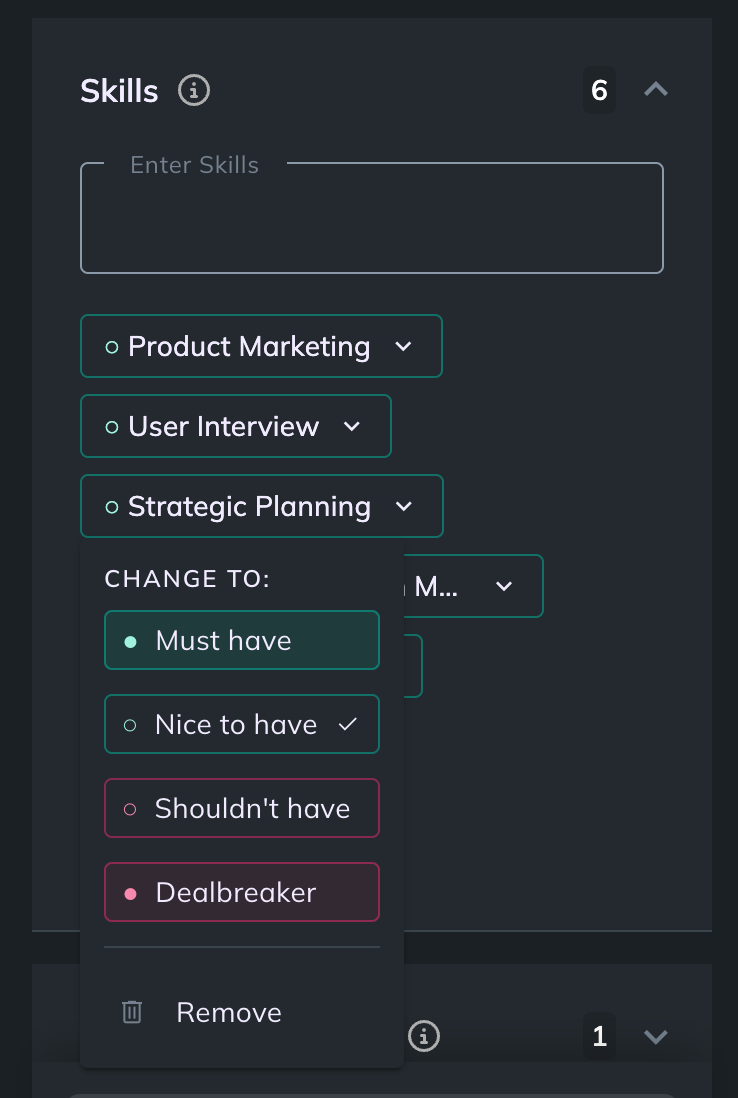Select Nice to have option

242,725
